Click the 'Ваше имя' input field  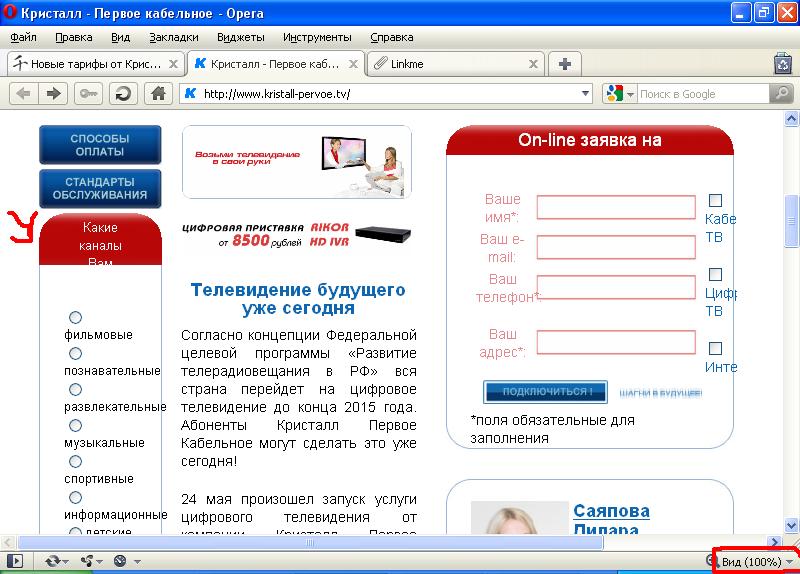click(616, 208)
